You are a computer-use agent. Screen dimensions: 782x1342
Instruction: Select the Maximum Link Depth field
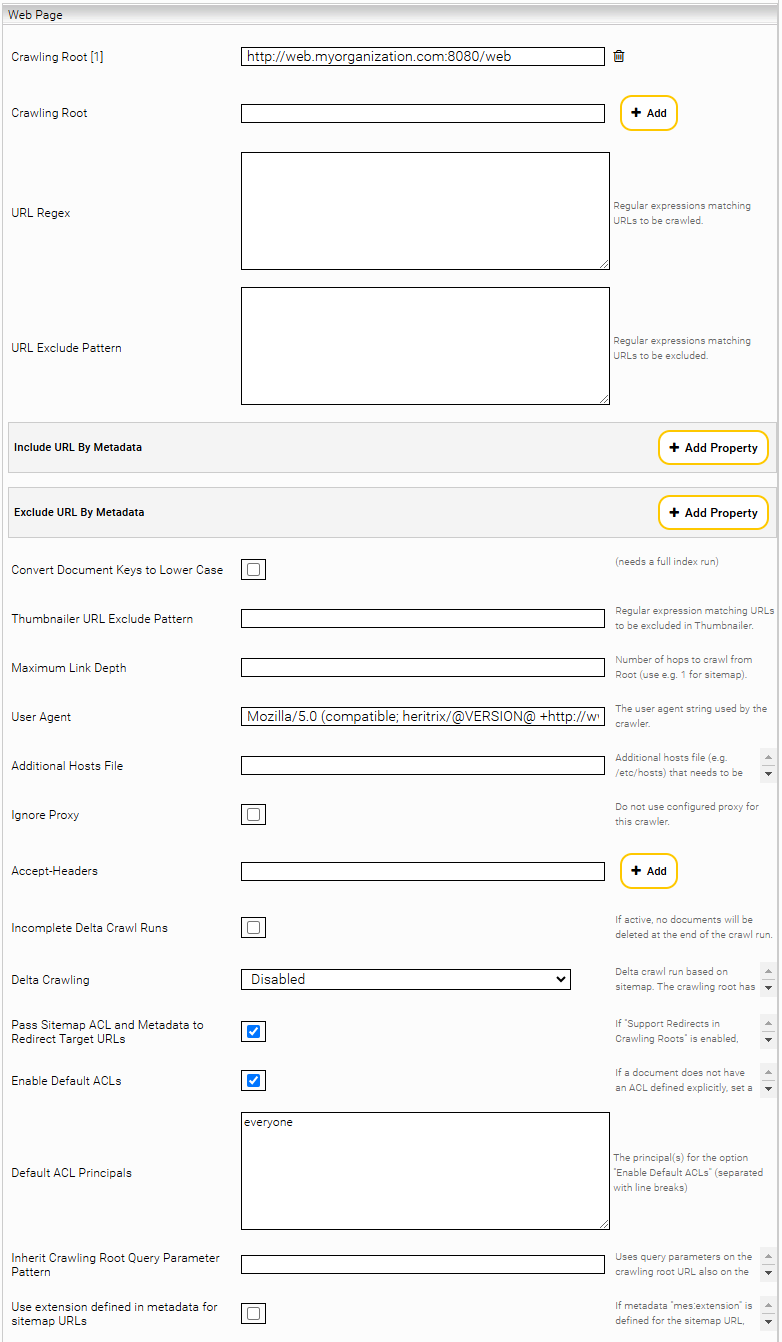click(x=422, y=668)
